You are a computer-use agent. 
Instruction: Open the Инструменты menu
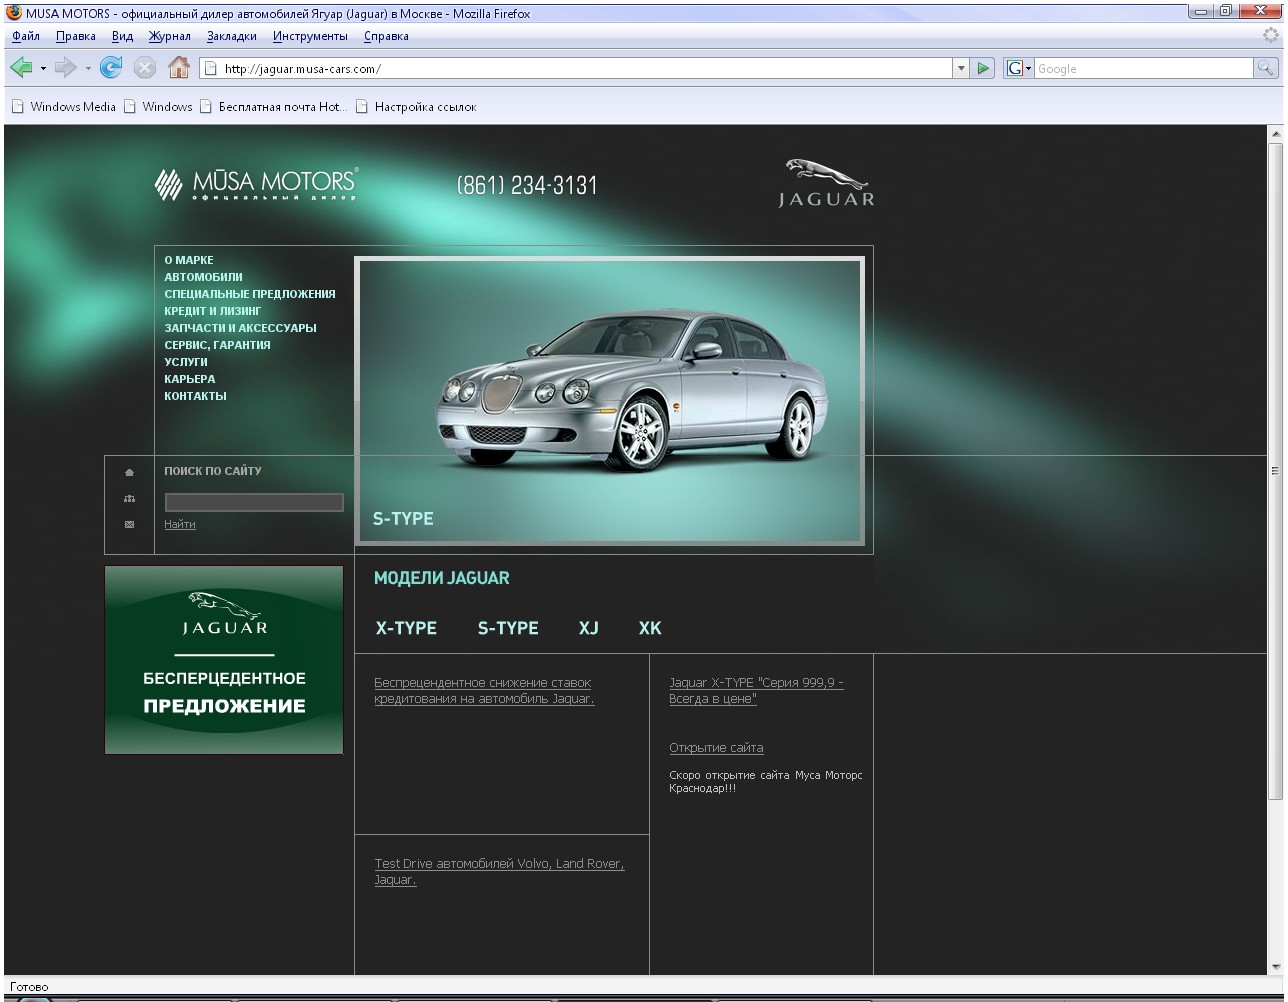click(311, 35)
